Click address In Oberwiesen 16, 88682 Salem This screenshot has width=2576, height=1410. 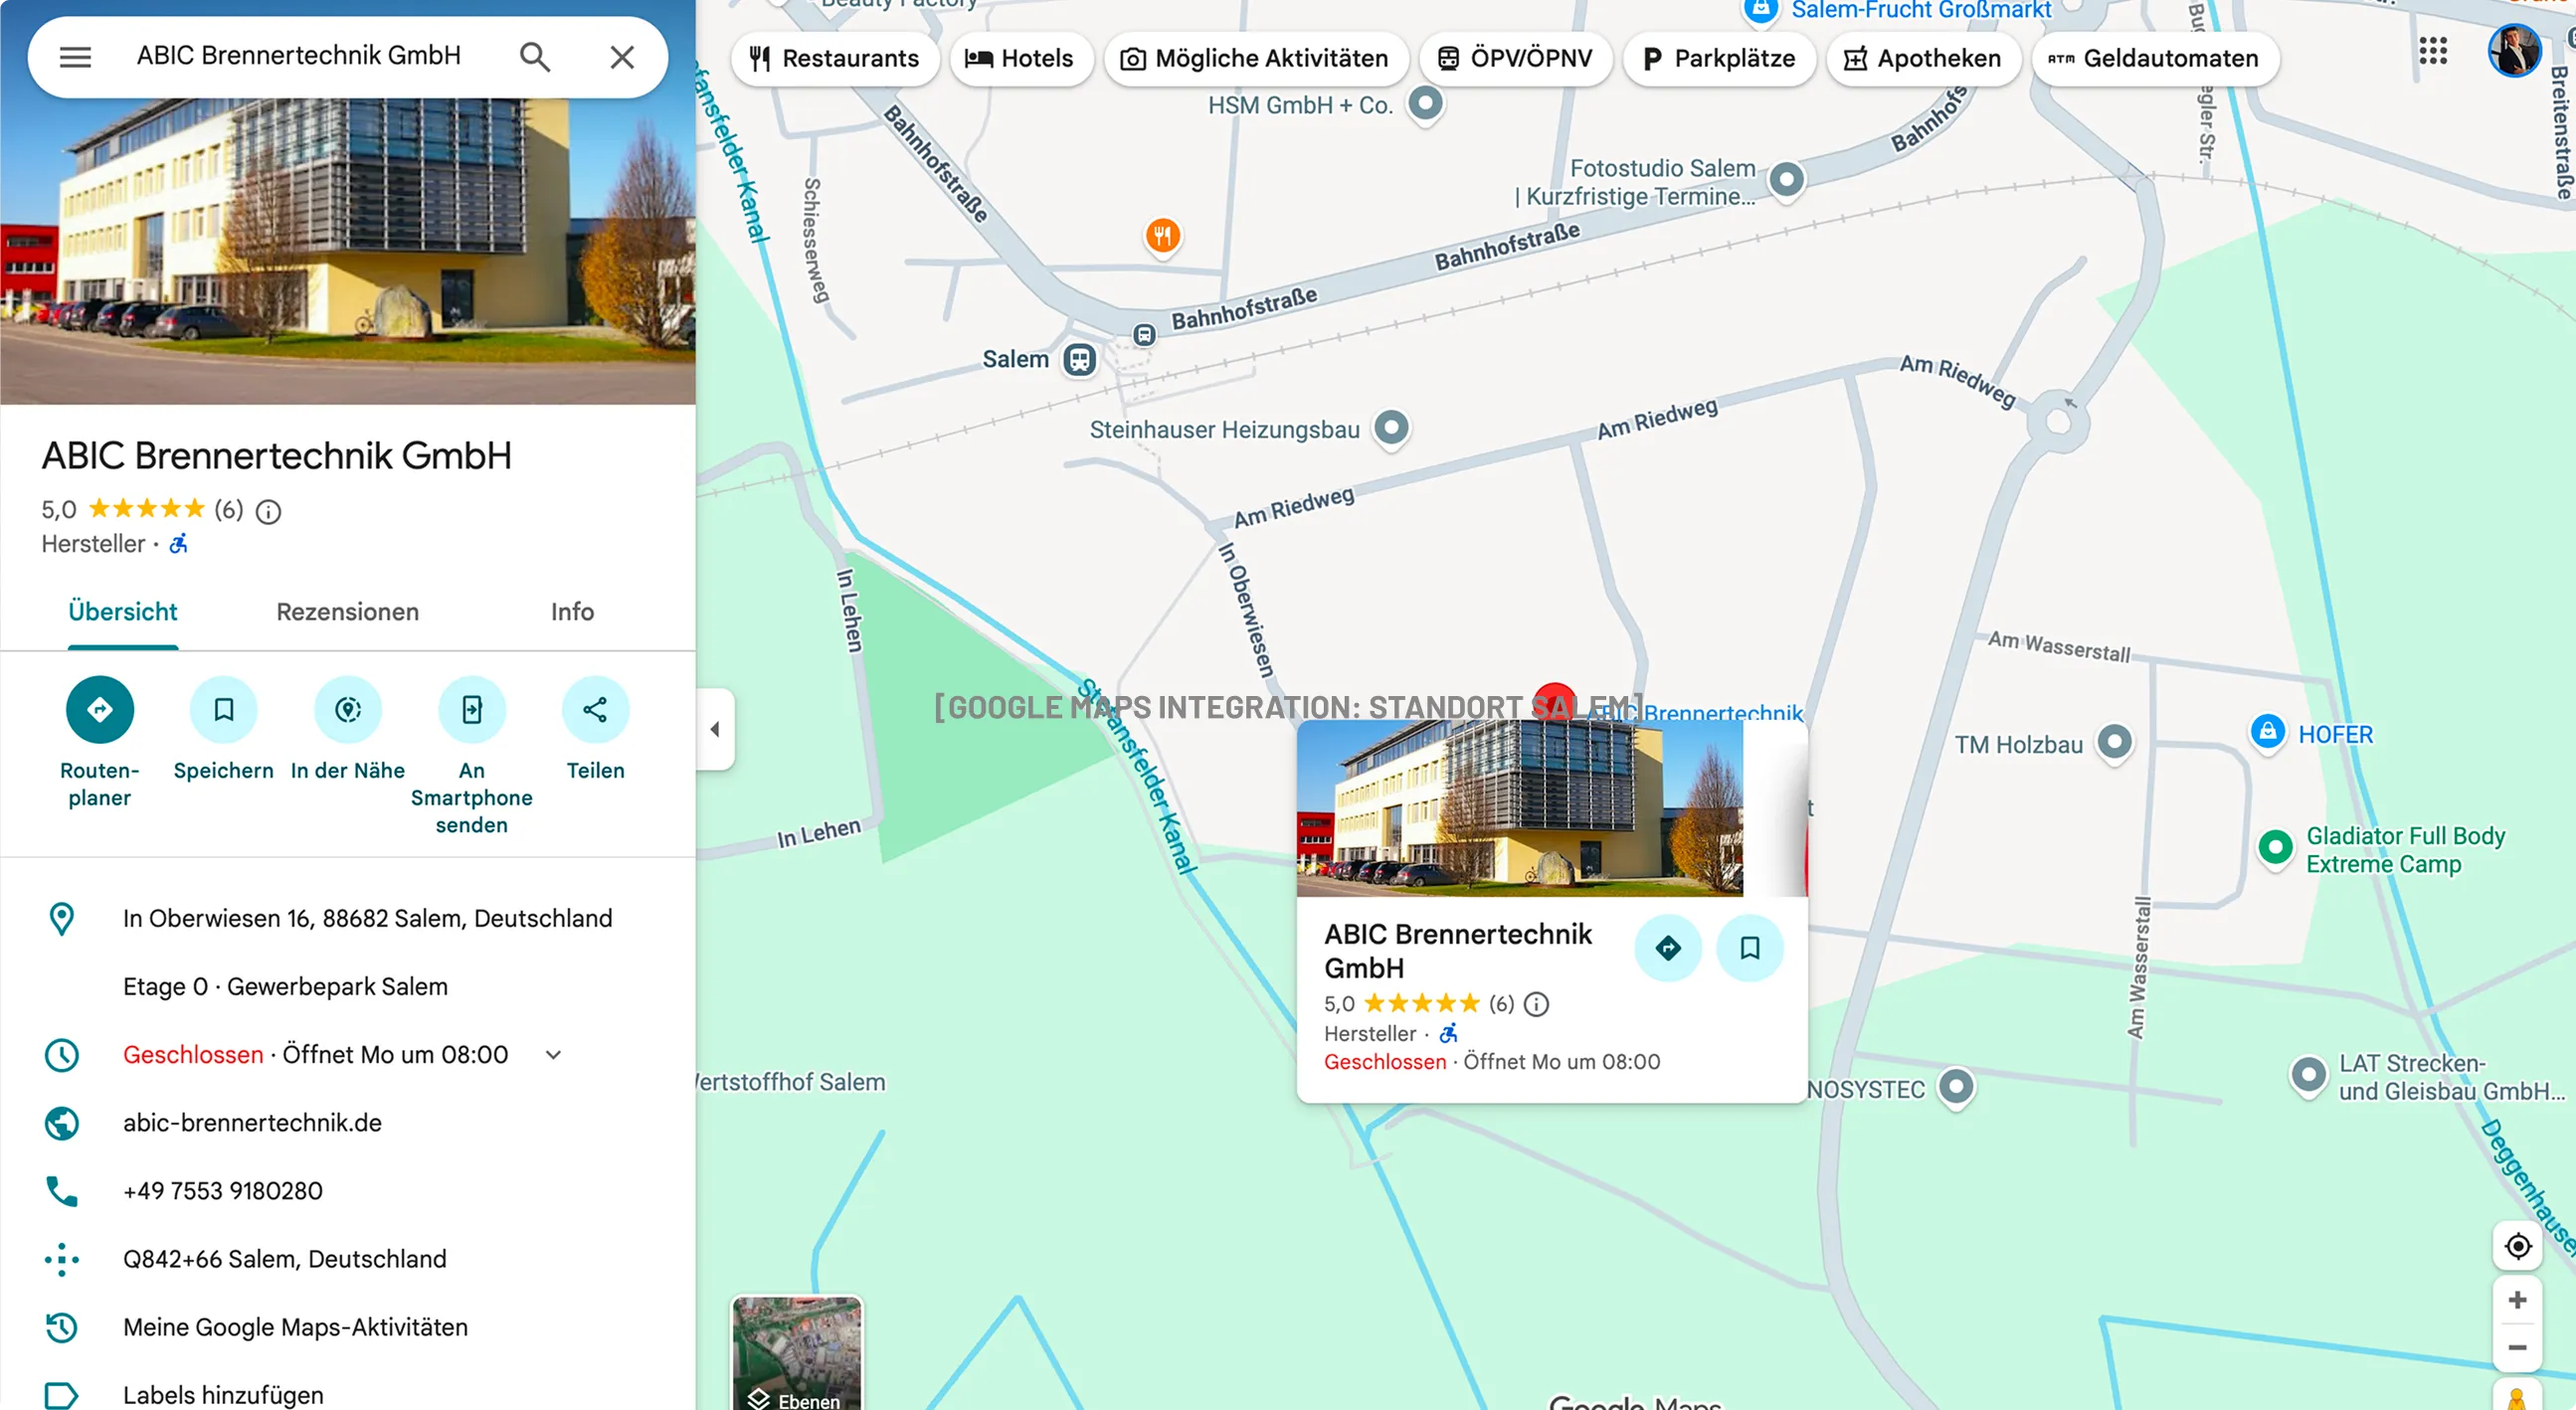(367, 918)
